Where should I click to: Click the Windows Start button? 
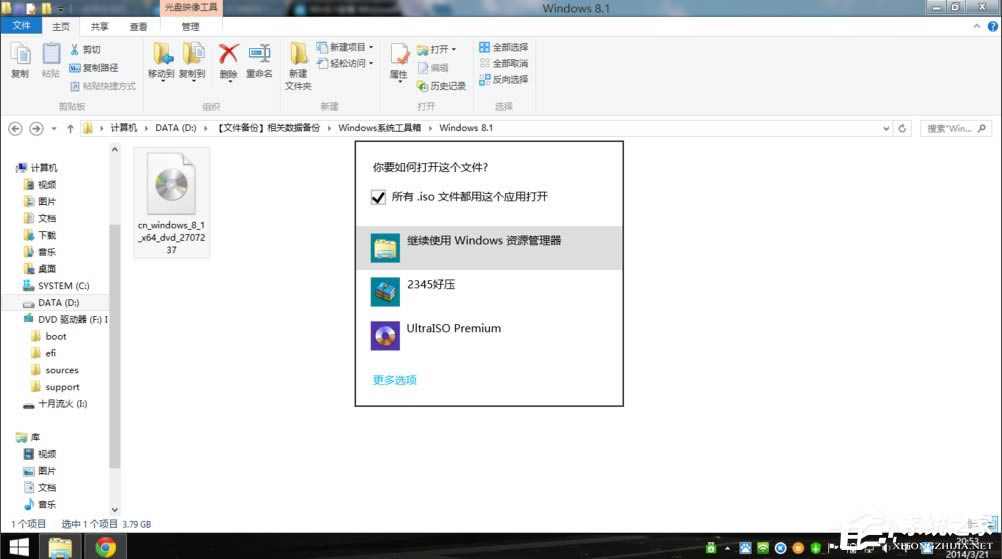[19, 547]
